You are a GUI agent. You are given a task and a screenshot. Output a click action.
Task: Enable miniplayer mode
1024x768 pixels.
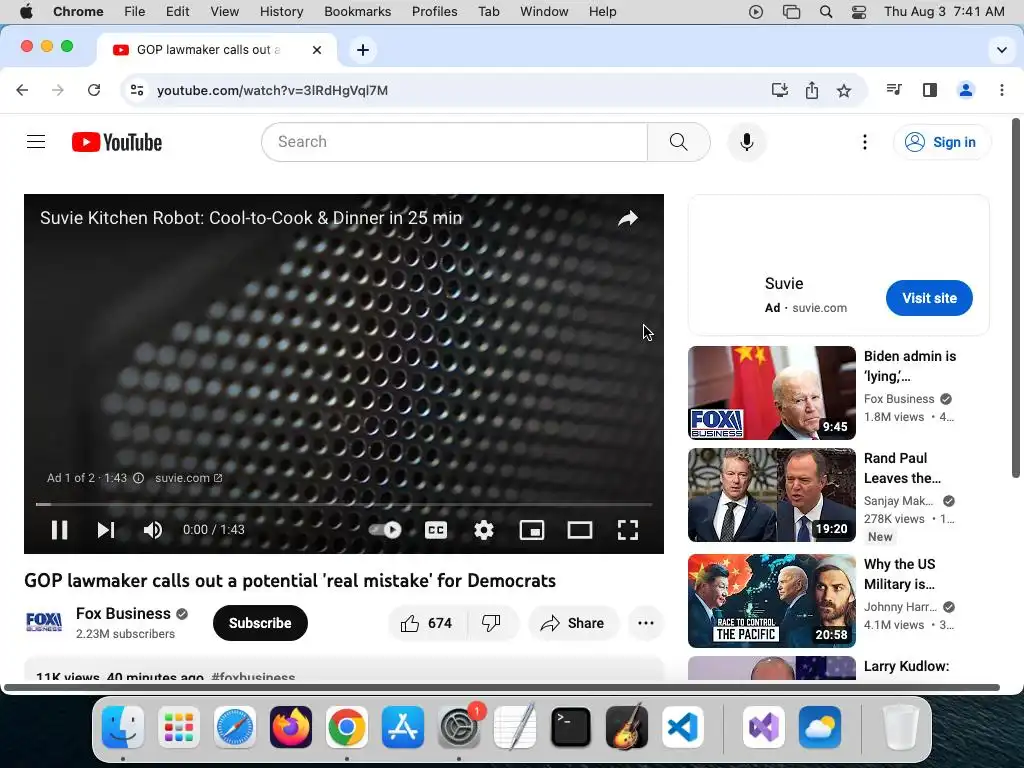532,530
